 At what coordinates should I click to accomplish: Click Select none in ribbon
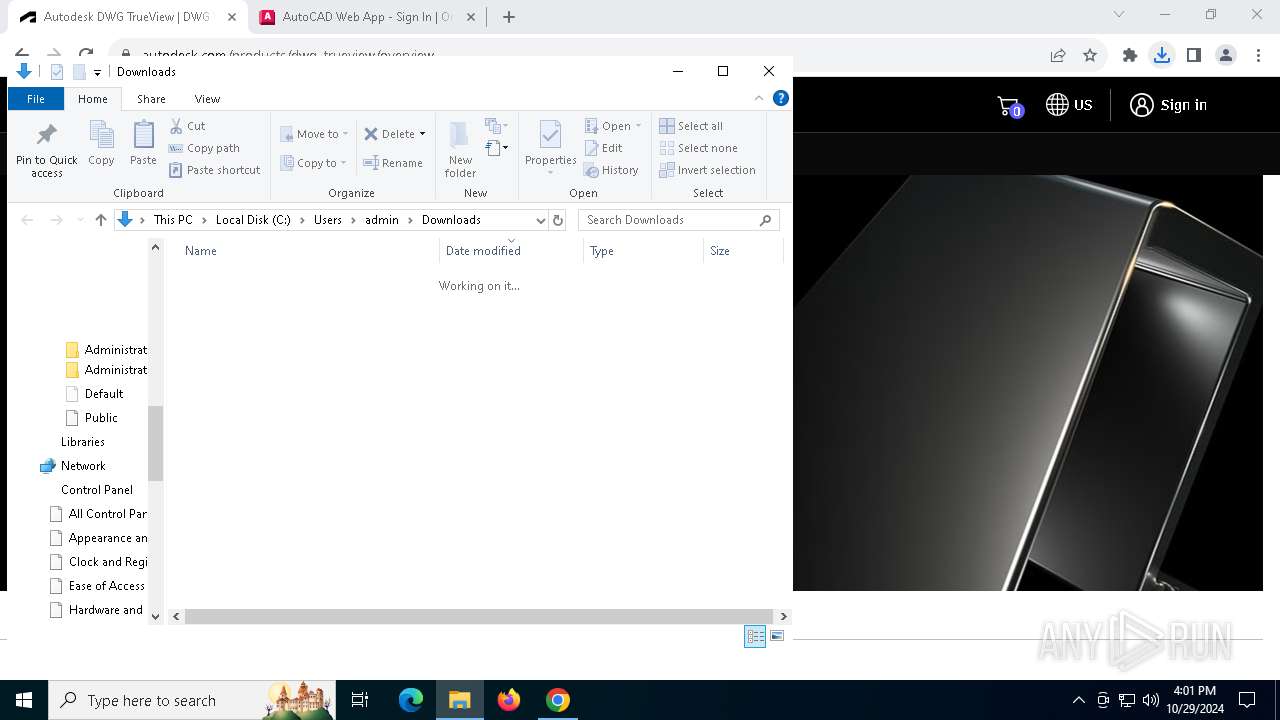click(x=698, y=148)
